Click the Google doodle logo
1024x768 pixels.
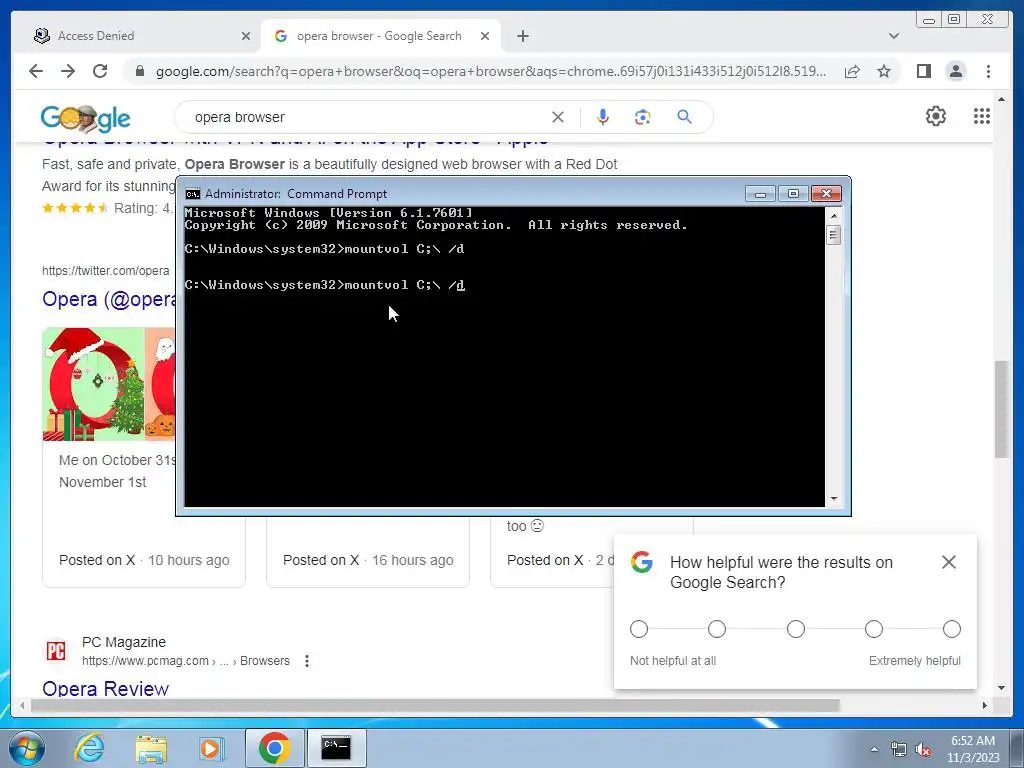pyautogui.click(x=86, y=118)
